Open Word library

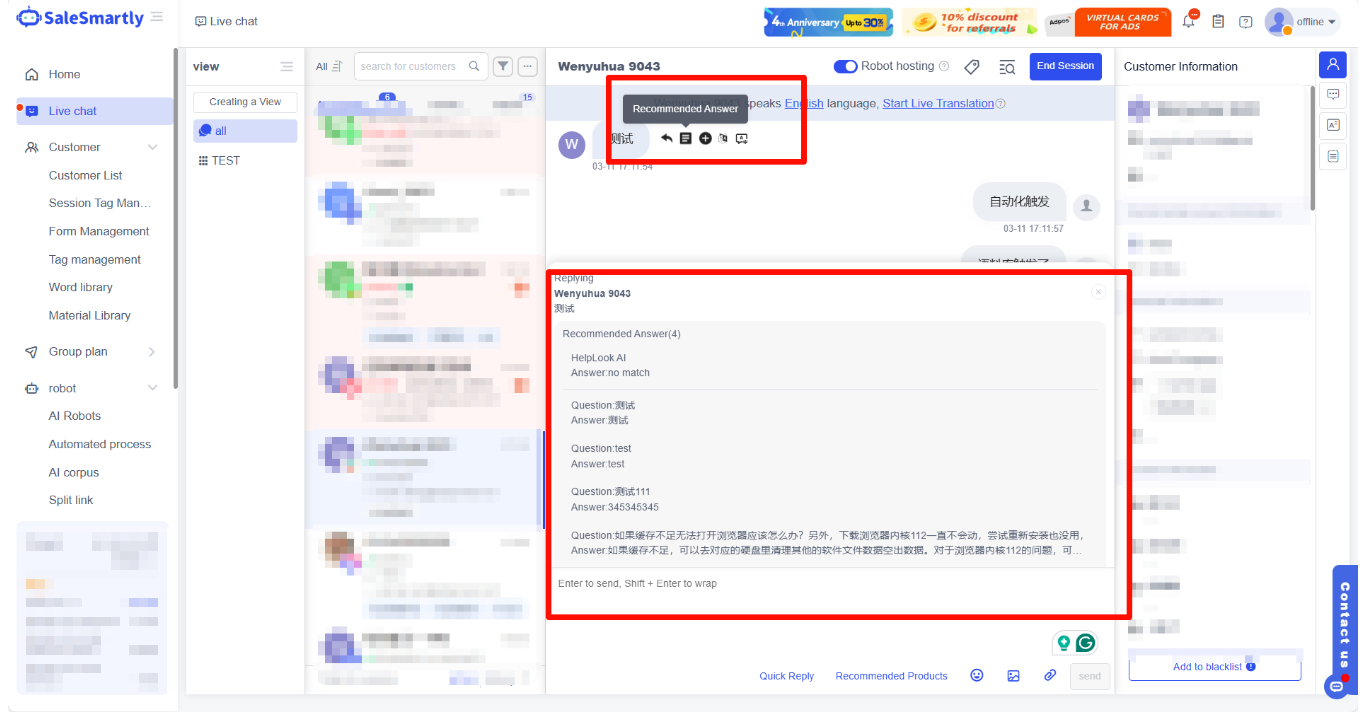pyautogui.click(x=81, y=287)
